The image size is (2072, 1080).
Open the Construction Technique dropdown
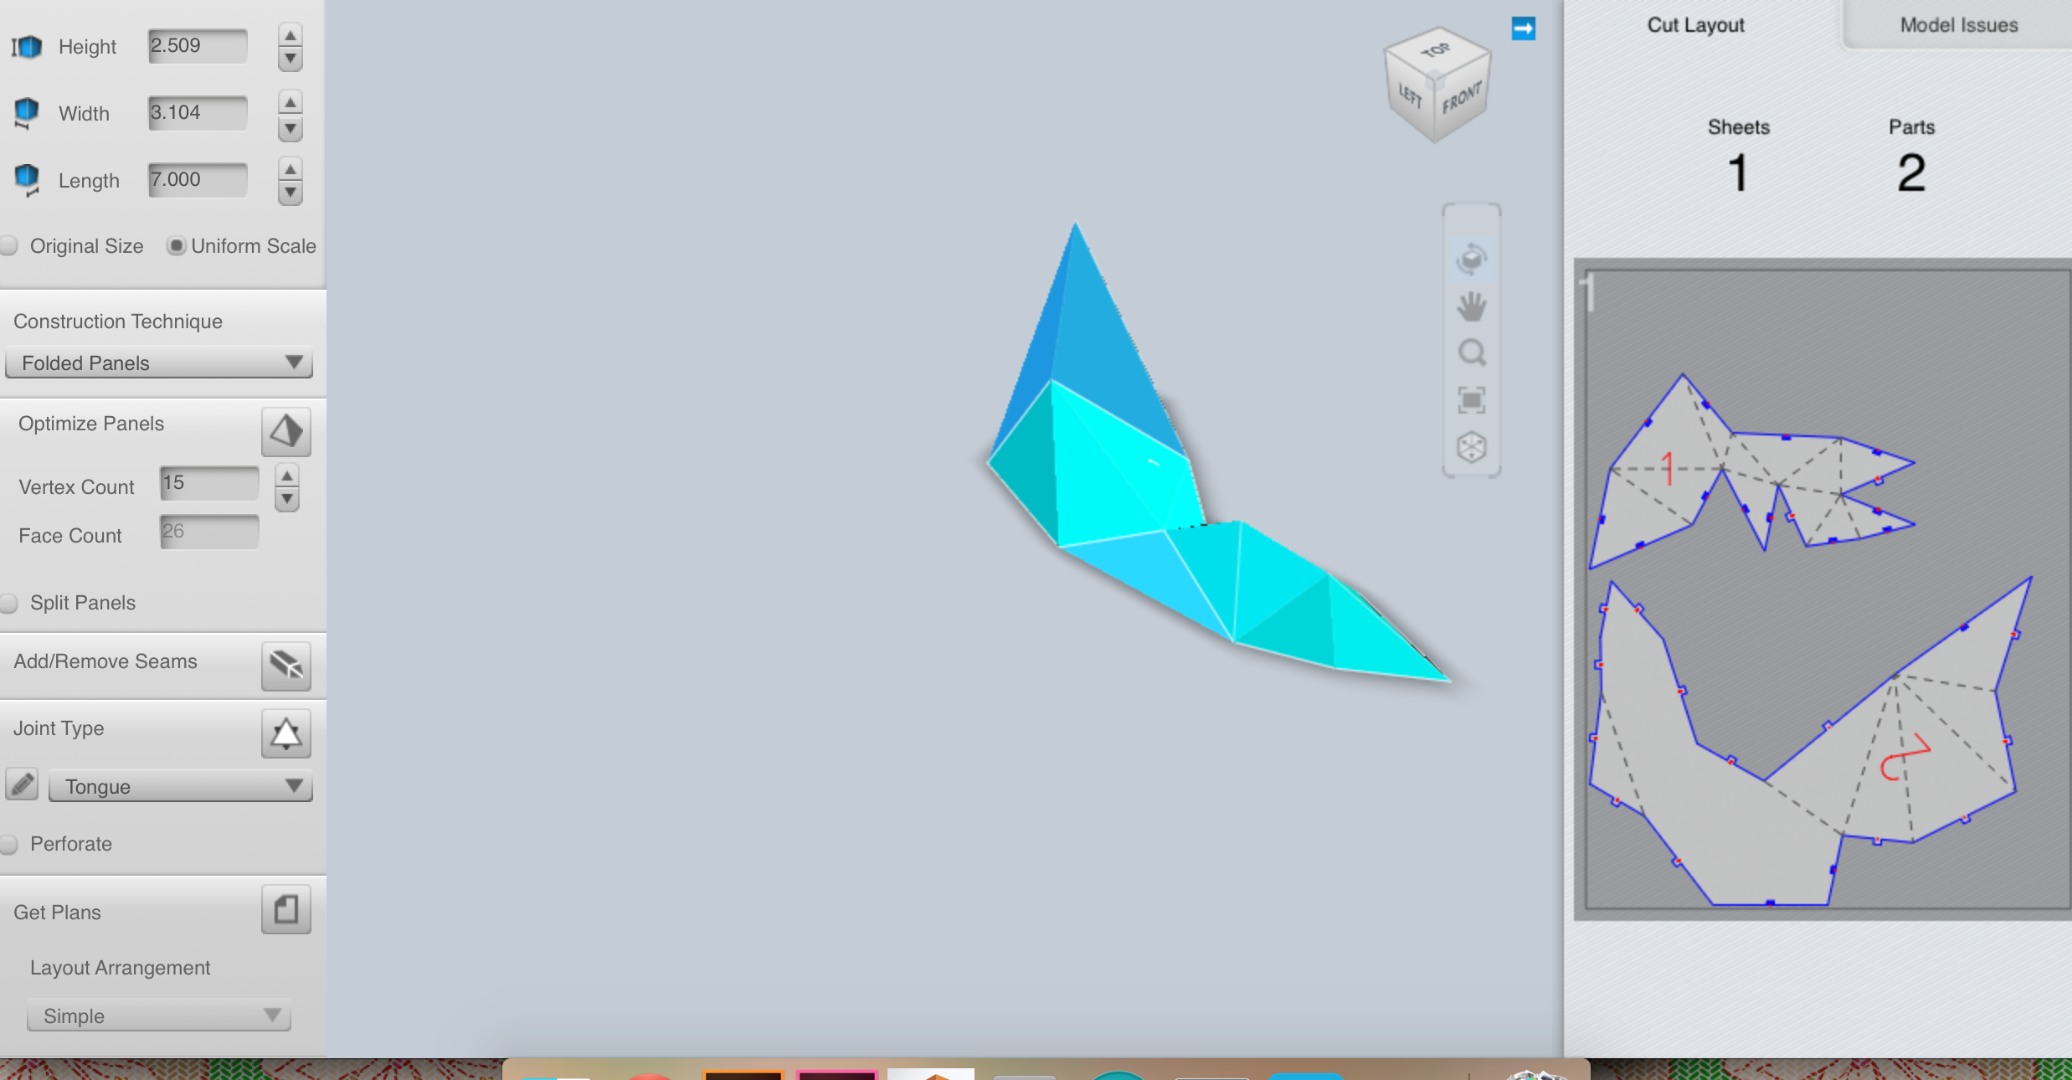(159, 363)
